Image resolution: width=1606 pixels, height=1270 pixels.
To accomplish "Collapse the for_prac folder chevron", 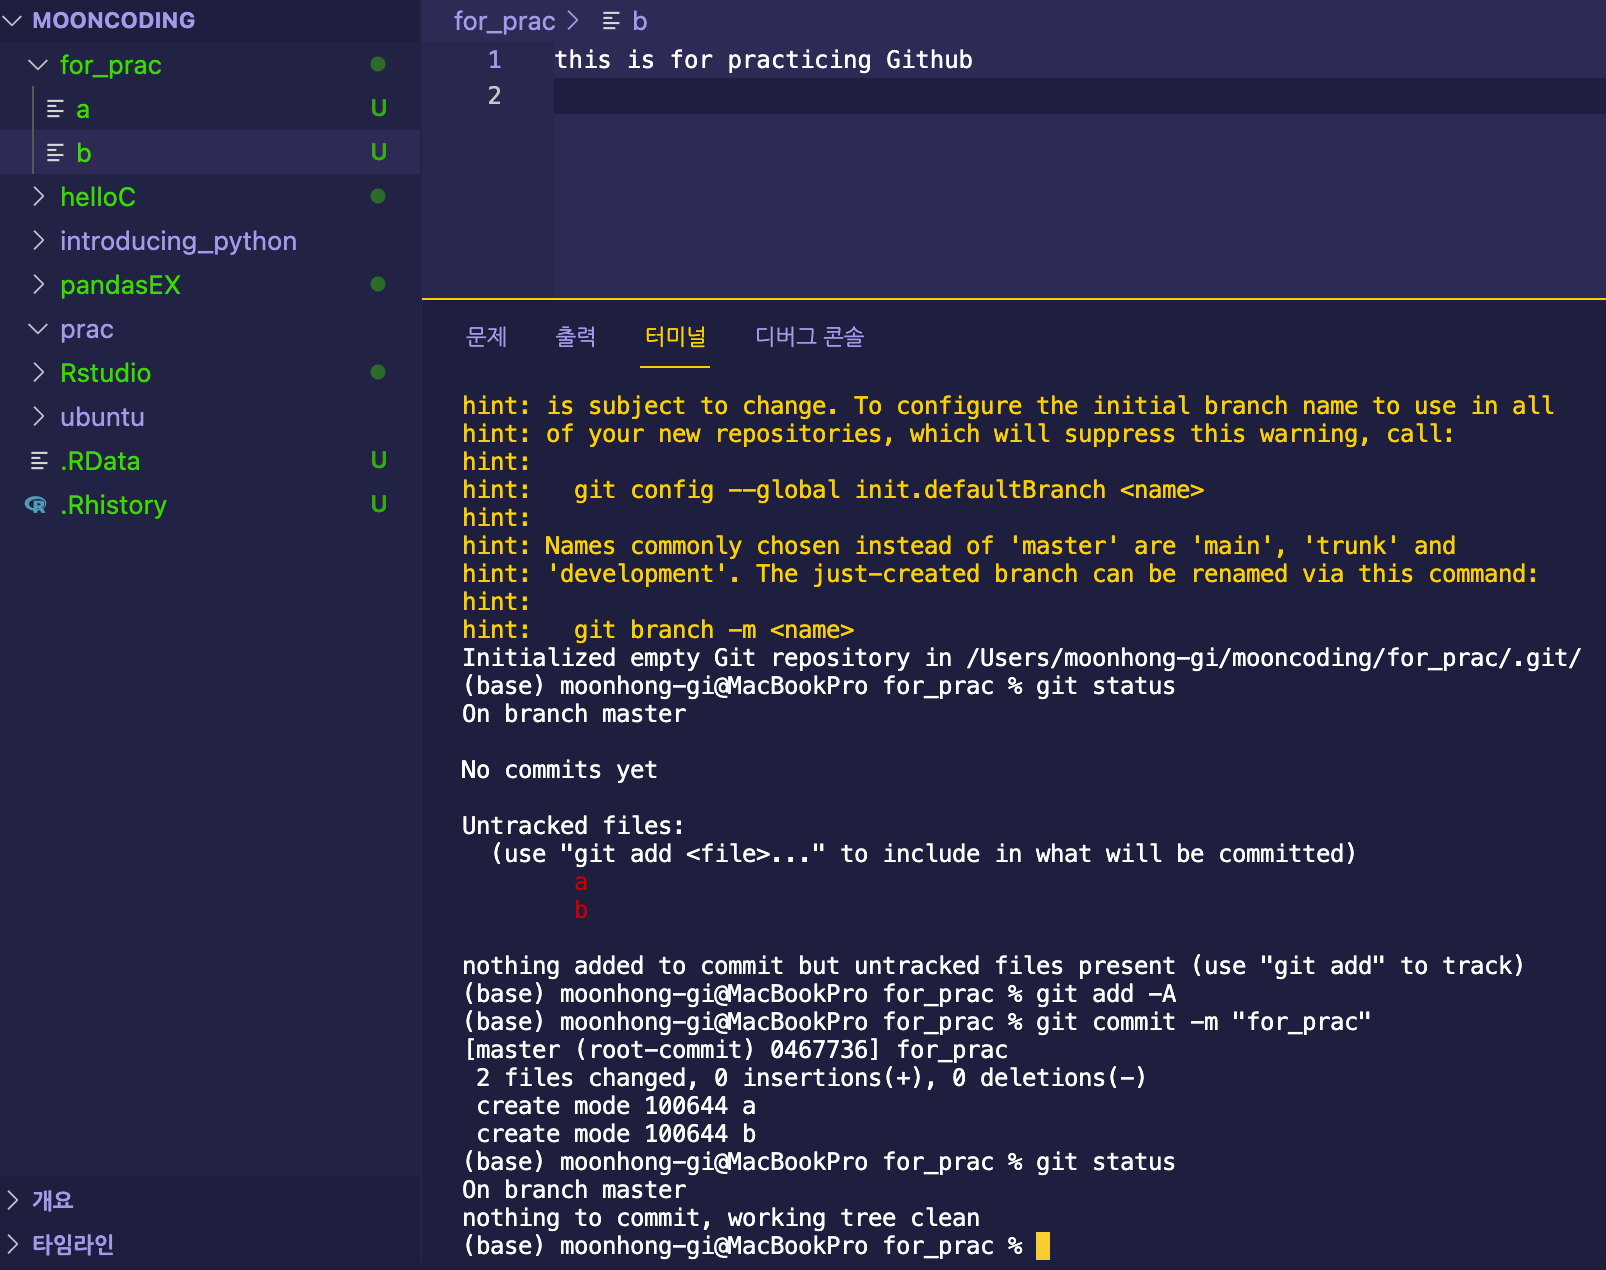I will (38, 65).
